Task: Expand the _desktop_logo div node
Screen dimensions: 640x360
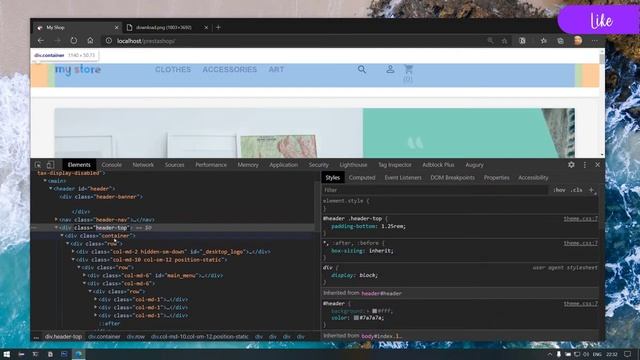Action: (73, 251)
